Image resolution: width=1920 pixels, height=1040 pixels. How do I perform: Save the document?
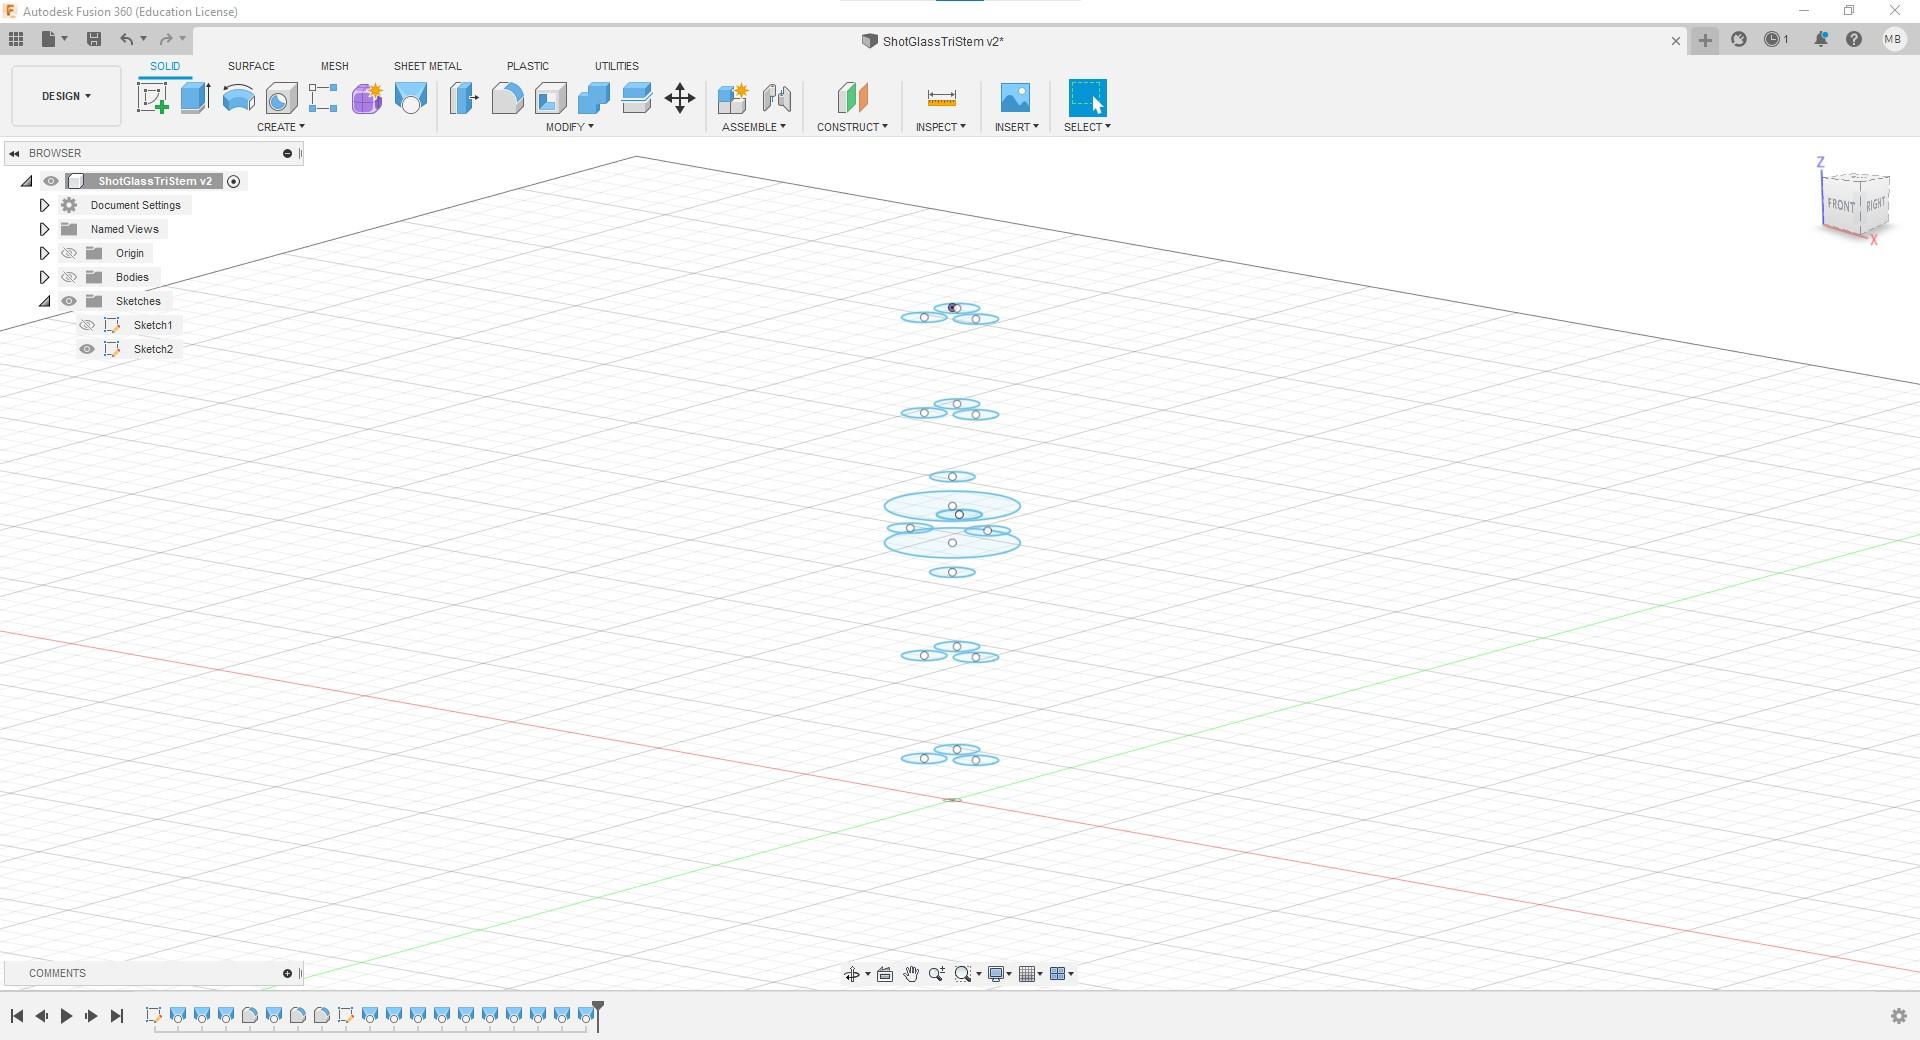tap(94, 39)
